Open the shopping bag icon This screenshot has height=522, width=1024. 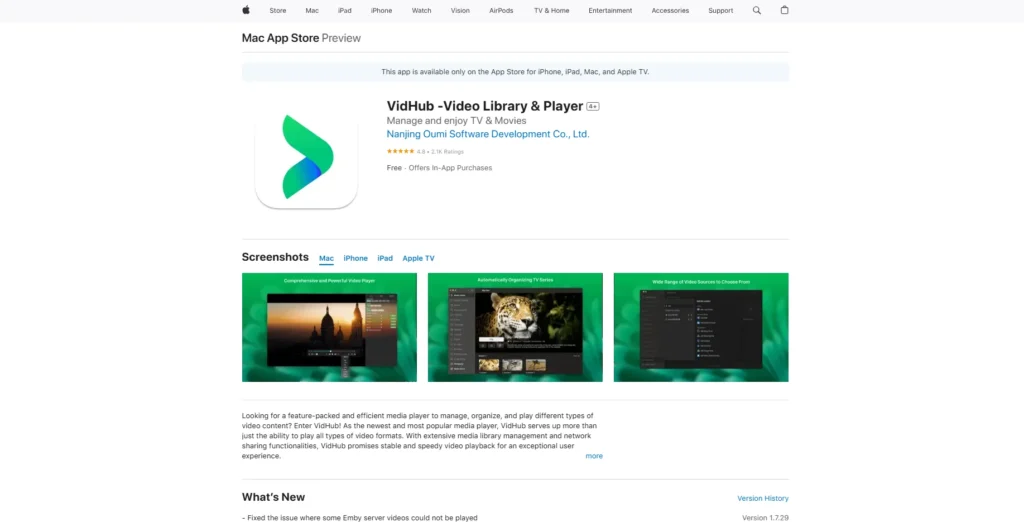[784, 10]
